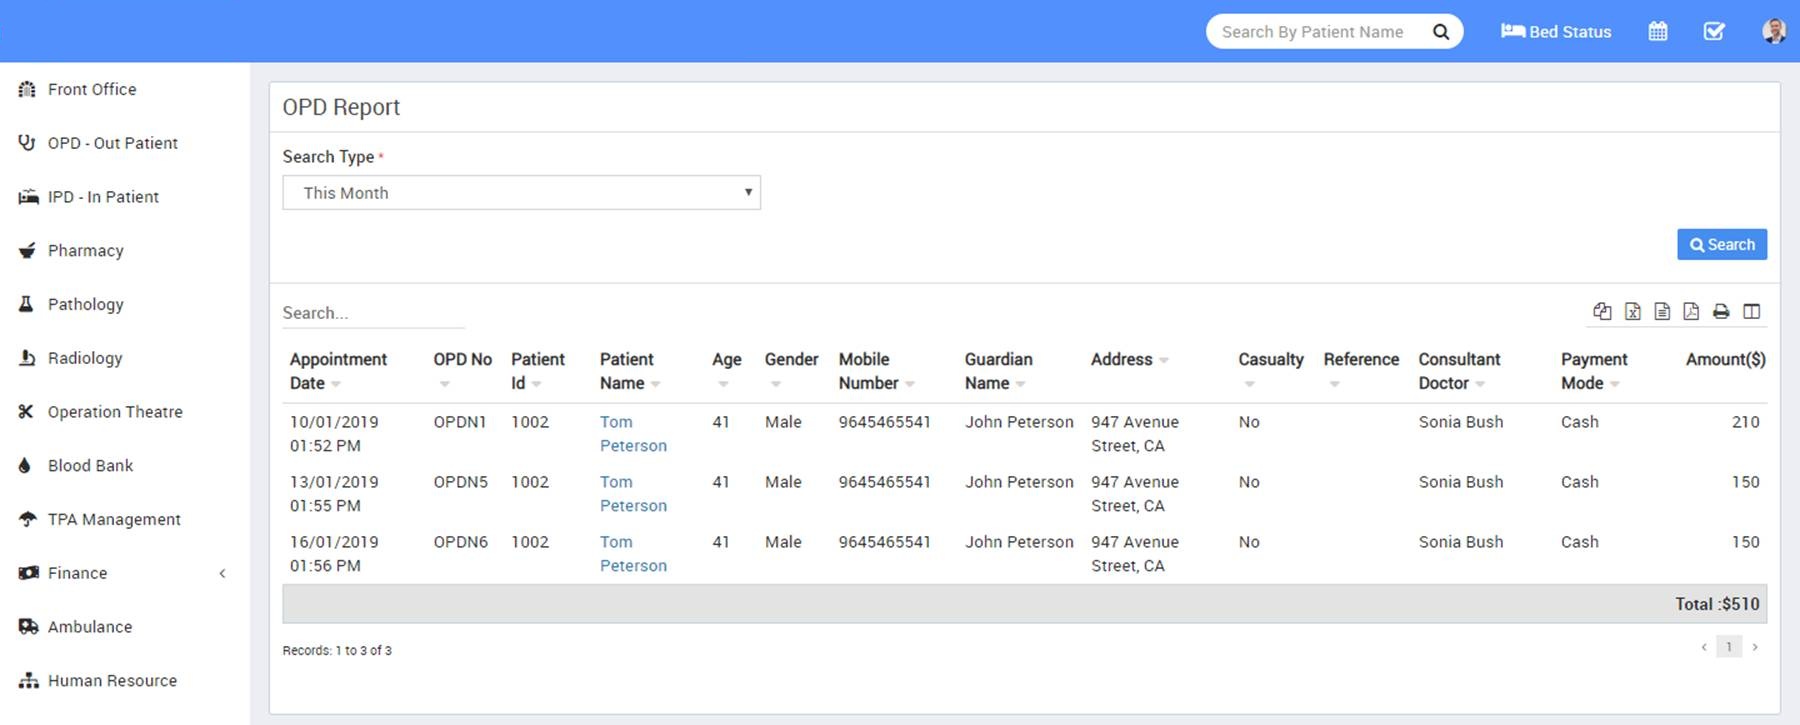
Task: Open the calendar icon in header
Action: click(1657, 31)
